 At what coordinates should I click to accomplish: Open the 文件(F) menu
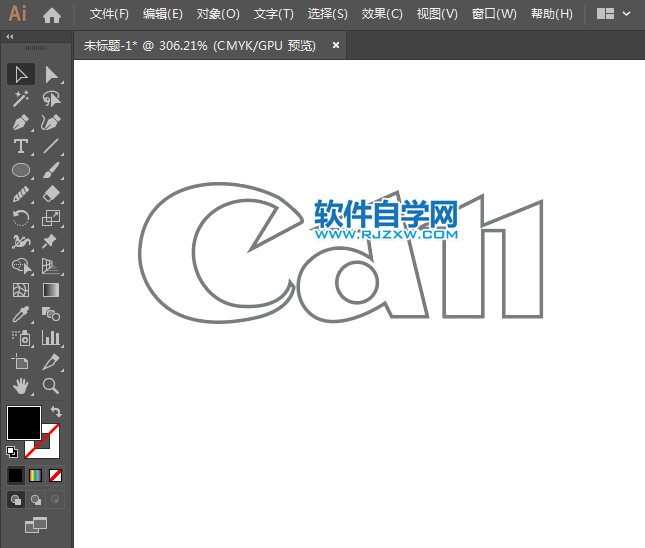tap(109, 14)
